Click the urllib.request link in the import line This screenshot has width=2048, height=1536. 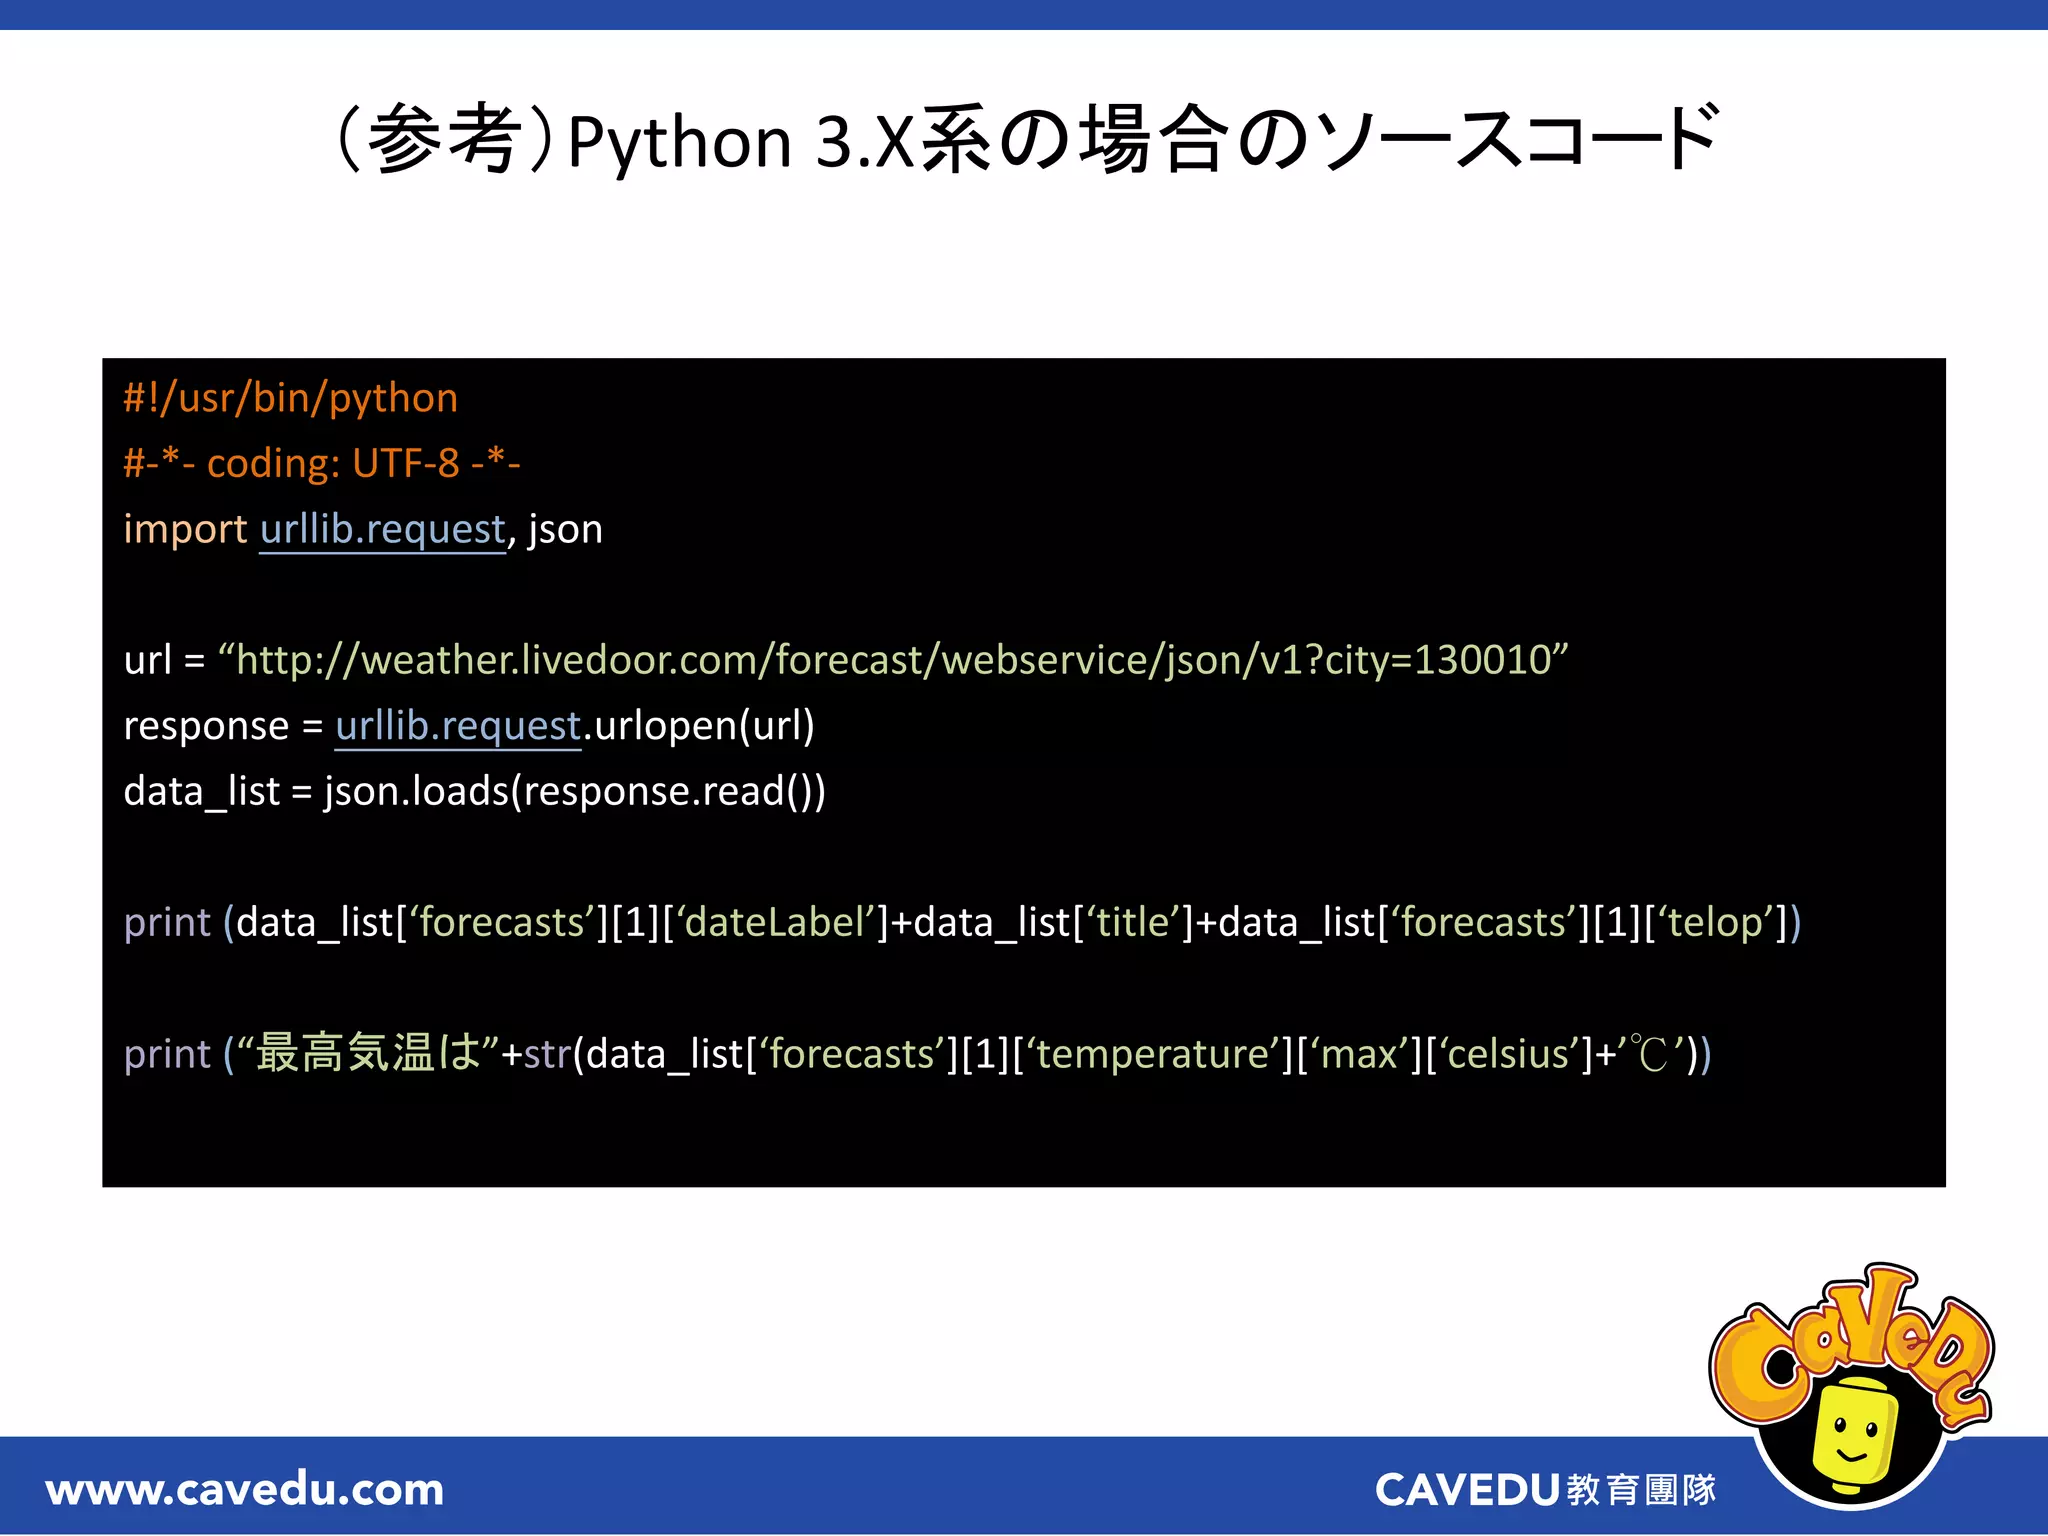coord(383,529)
